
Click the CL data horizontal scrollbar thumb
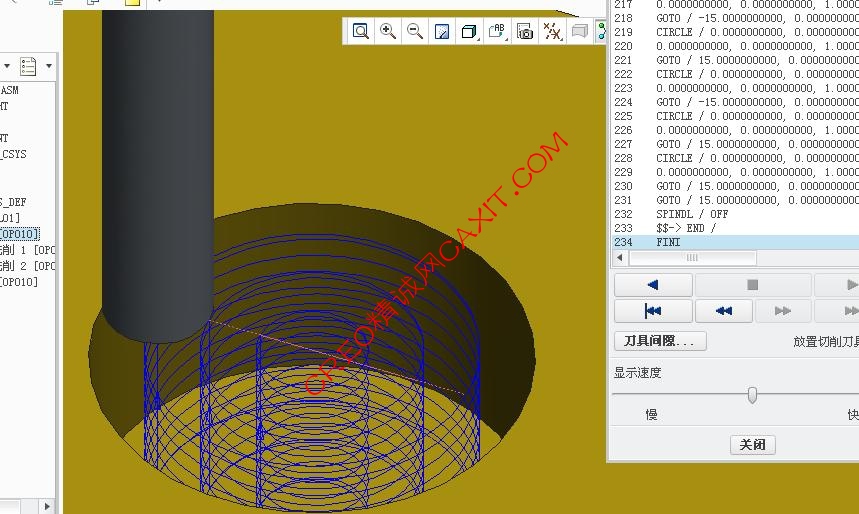pos(692,258)
